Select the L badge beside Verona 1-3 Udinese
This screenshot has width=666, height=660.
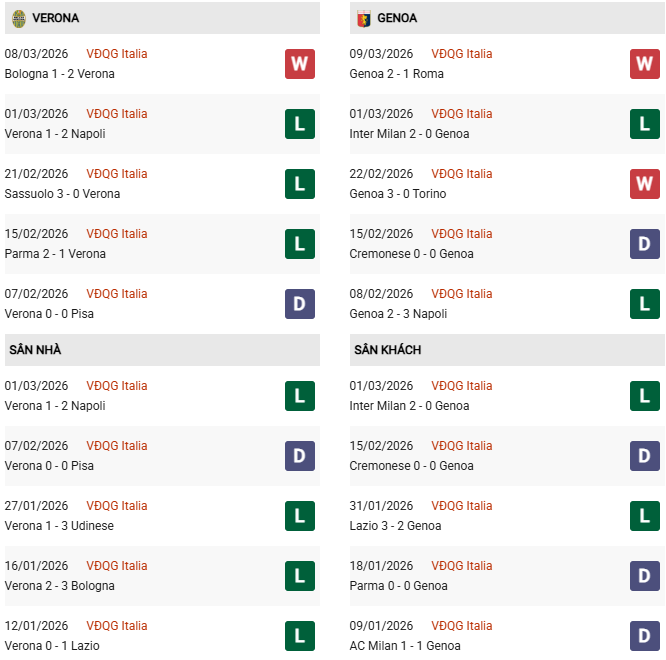click(299, 516)
